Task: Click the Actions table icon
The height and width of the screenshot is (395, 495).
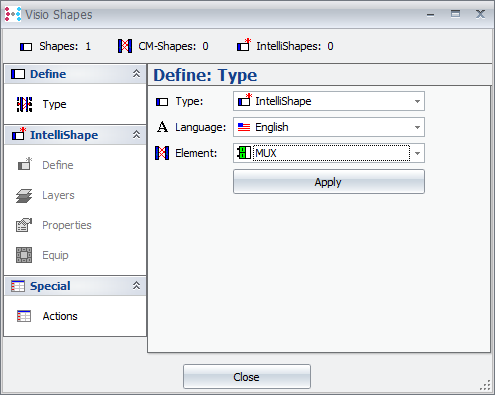Action: point(24,316)
